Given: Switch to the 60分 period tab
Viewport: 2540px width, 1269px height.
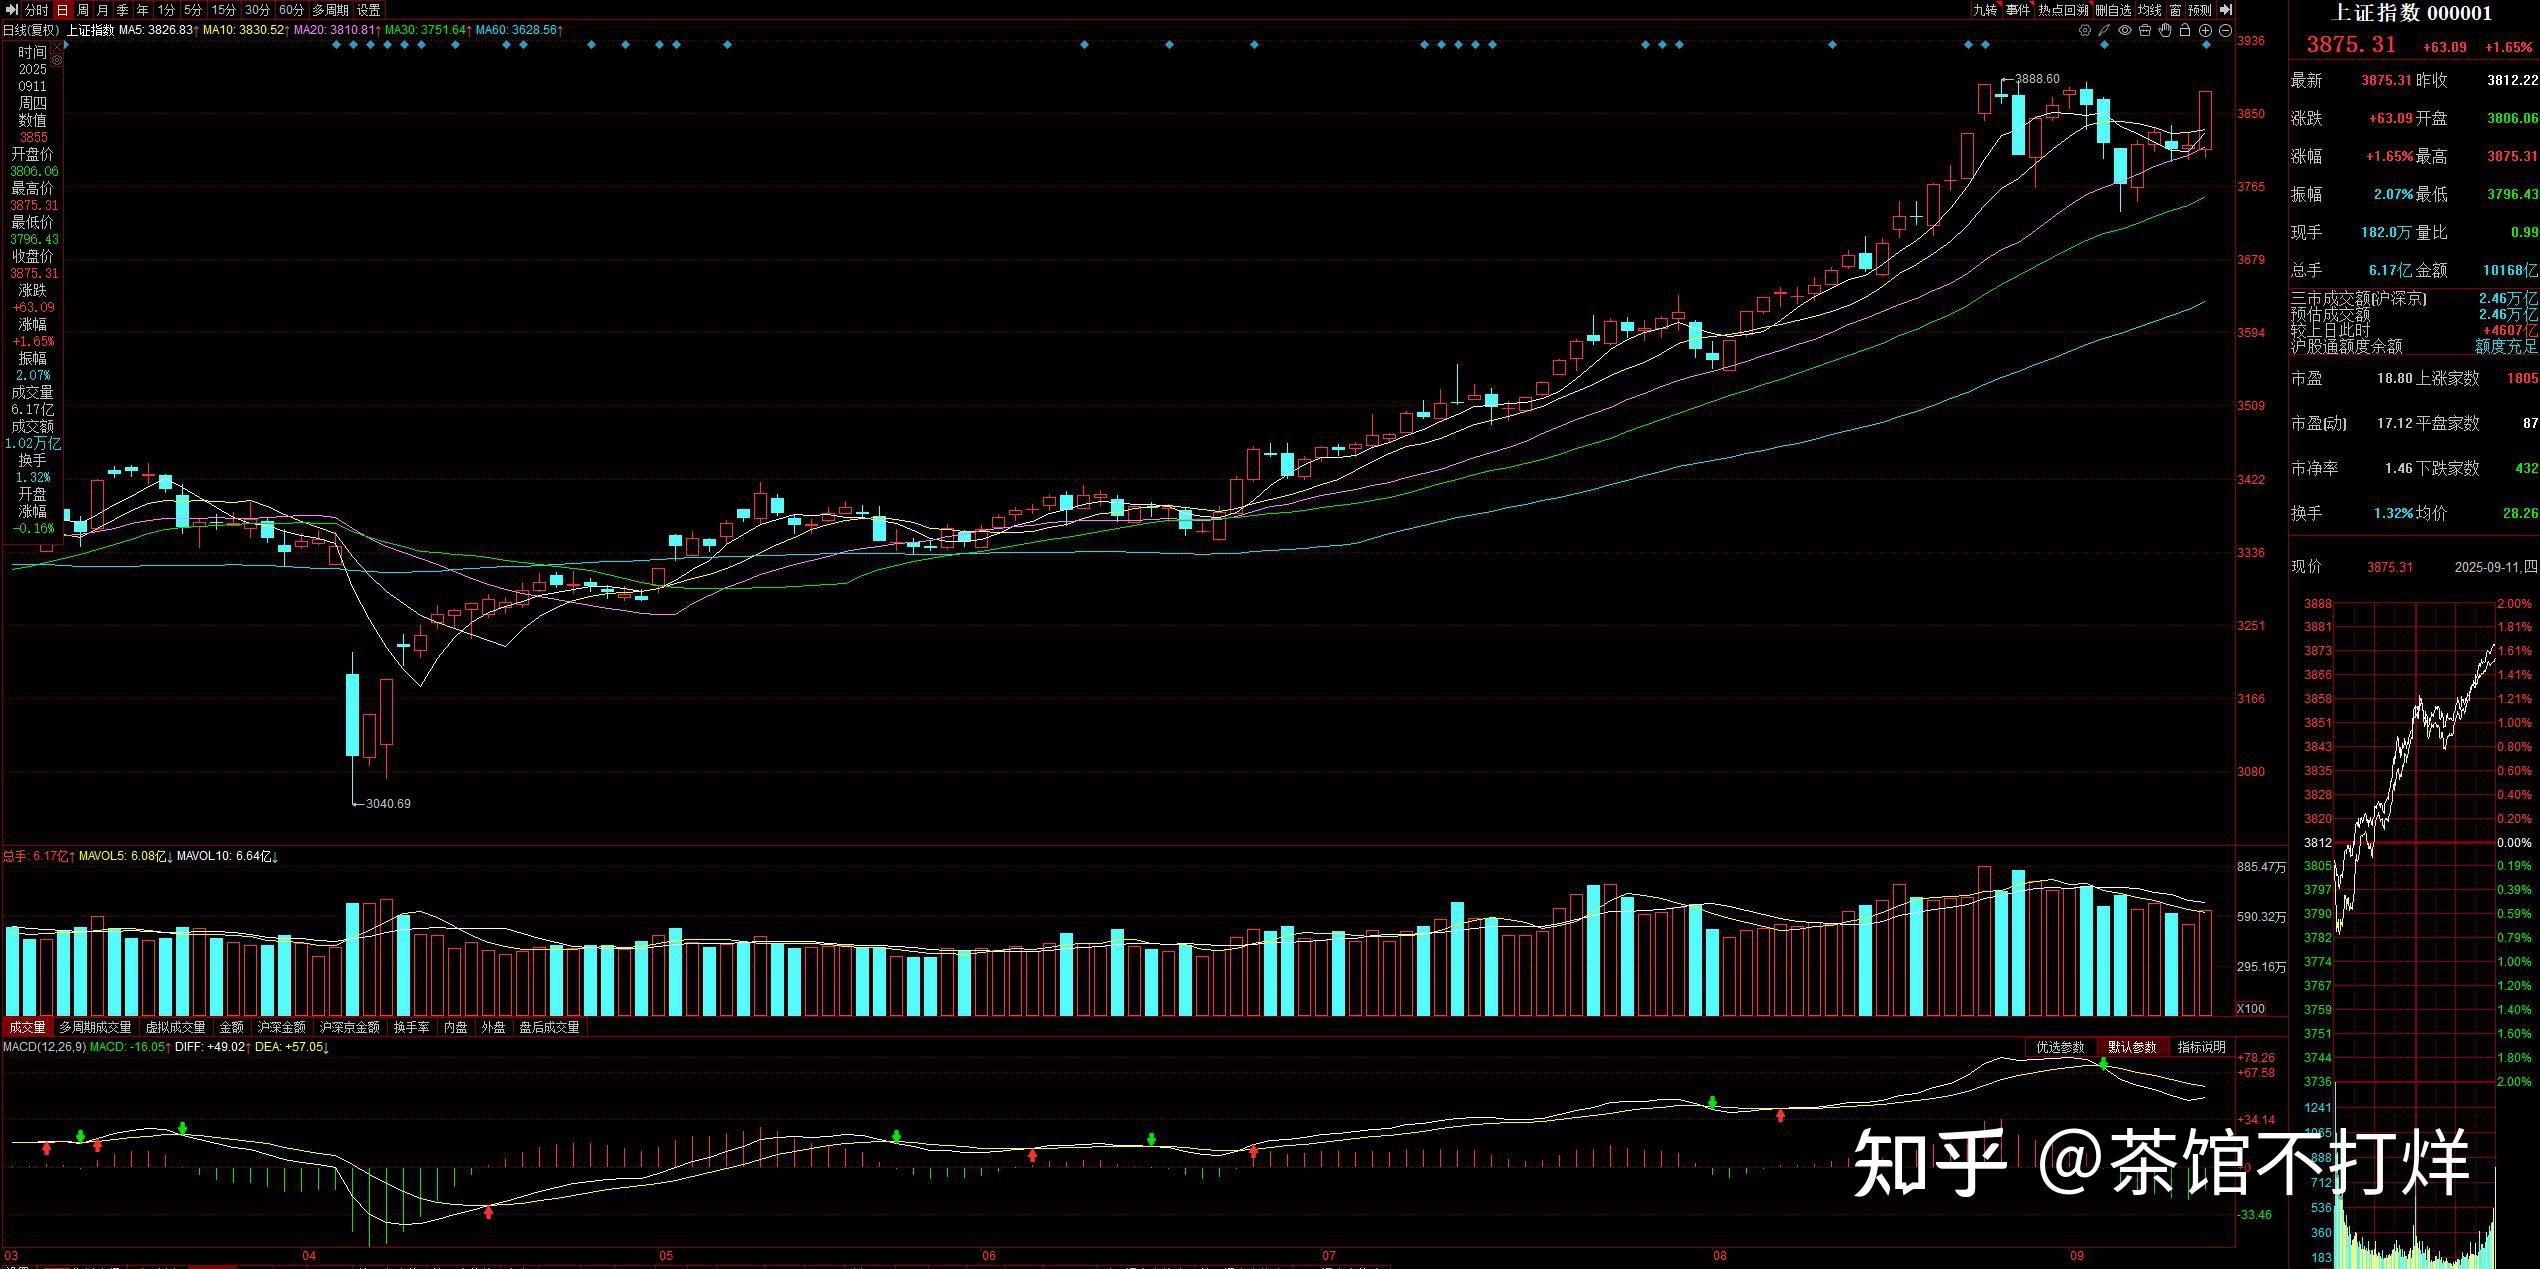Looking at the screenshot, I should click(291, 10).
